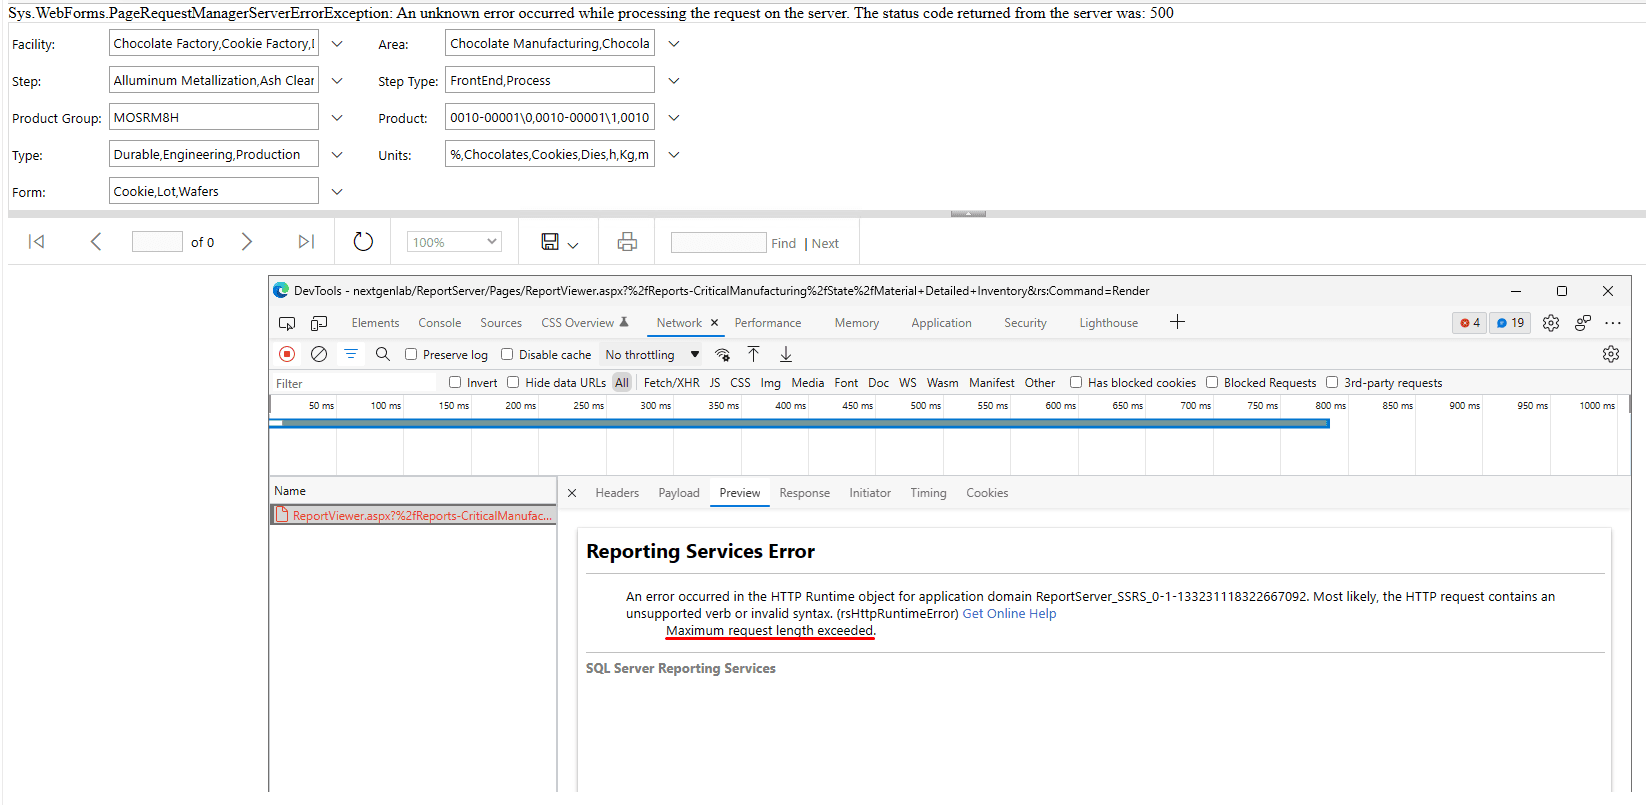The image size is (1646, 805).
Task: Click the clear network log icon
Action: click(x=319, y=354)
